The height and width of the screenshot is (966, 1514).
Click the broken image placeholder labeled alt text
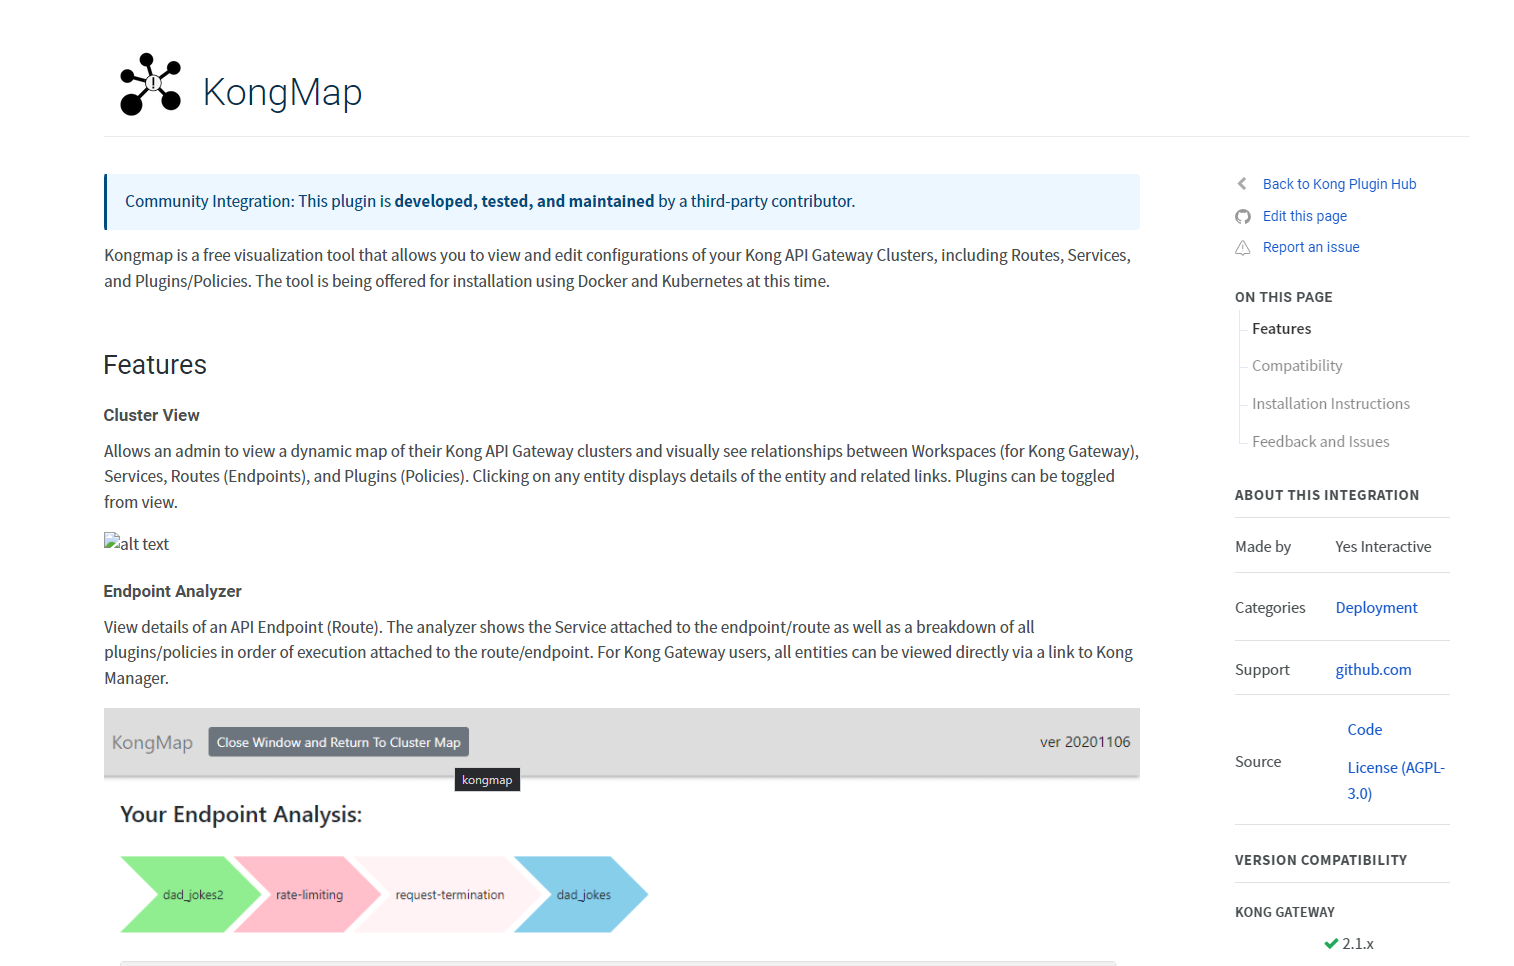[x=136, y=543]
